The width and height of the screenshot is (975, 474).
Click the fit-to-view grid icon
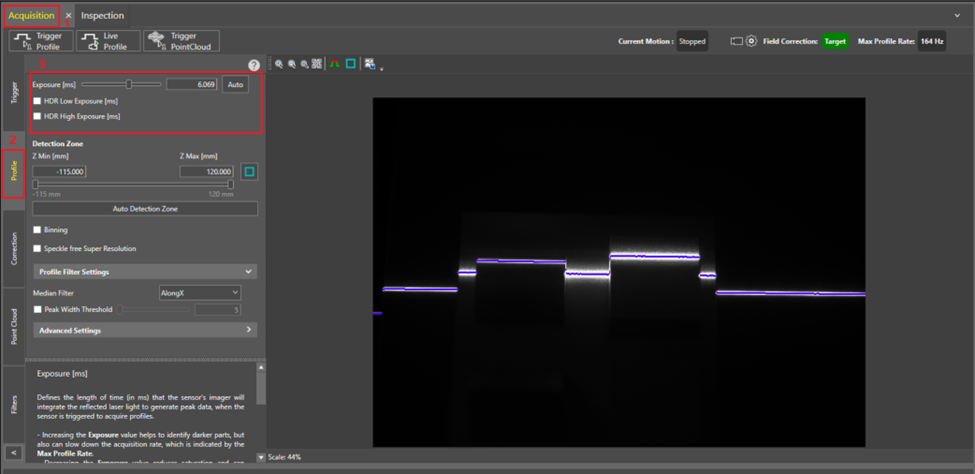[316, 64]
